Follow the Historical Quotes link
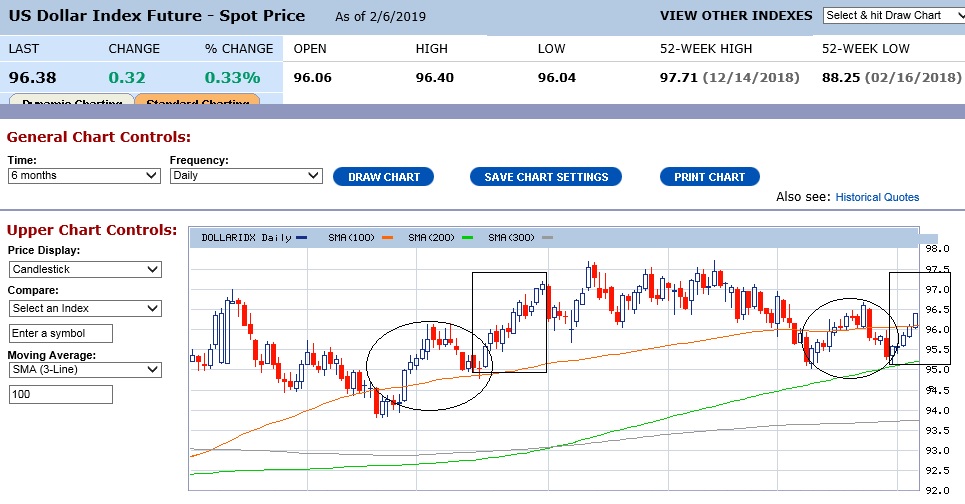This screenshot has width=965, height=504. pyautogui.click(x=877, y=197)
